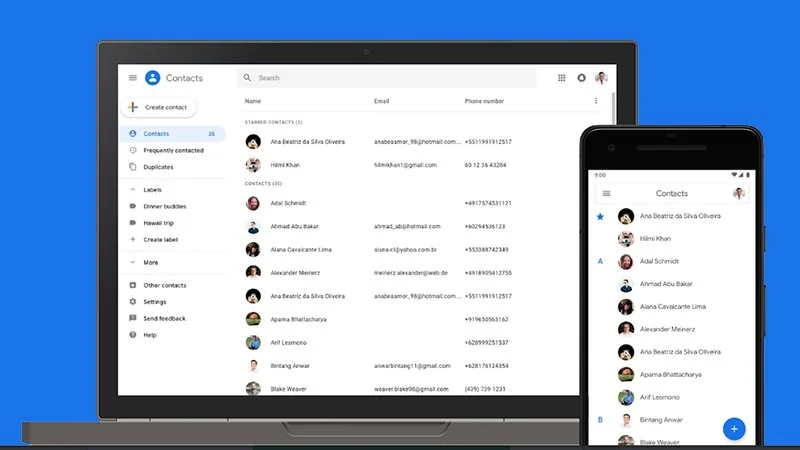Image resolution: width=800 pixels, height=450 pixels.
Task: Click the Frequently contacted clock icon
Action: (x=133, y=151)
